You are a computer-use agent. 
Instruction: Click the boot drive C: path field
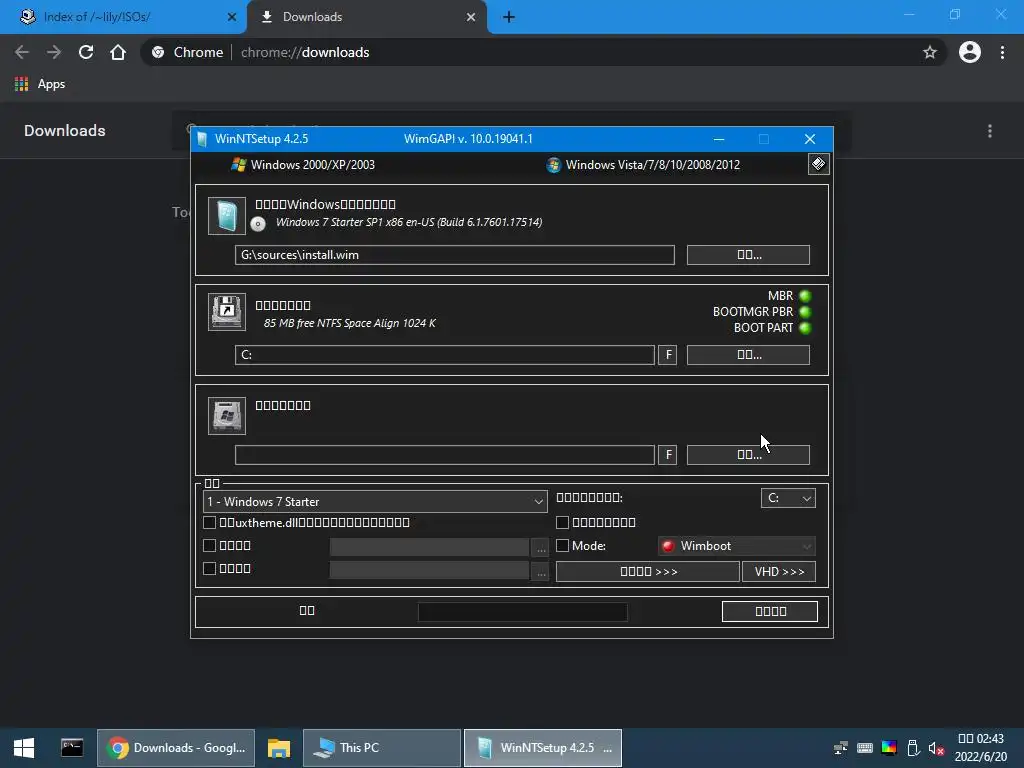445,355
